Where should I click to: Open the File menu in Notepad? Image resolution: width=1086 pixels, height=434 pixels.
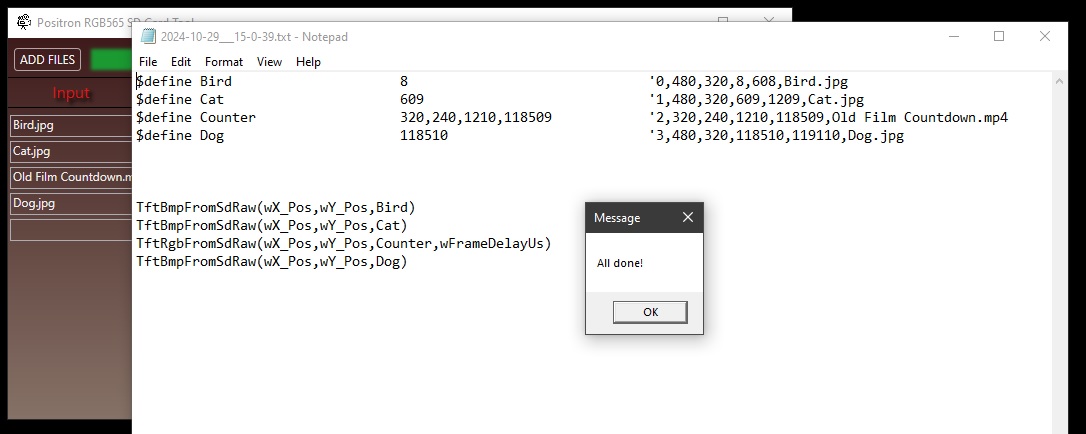click(x=148, y=62)
